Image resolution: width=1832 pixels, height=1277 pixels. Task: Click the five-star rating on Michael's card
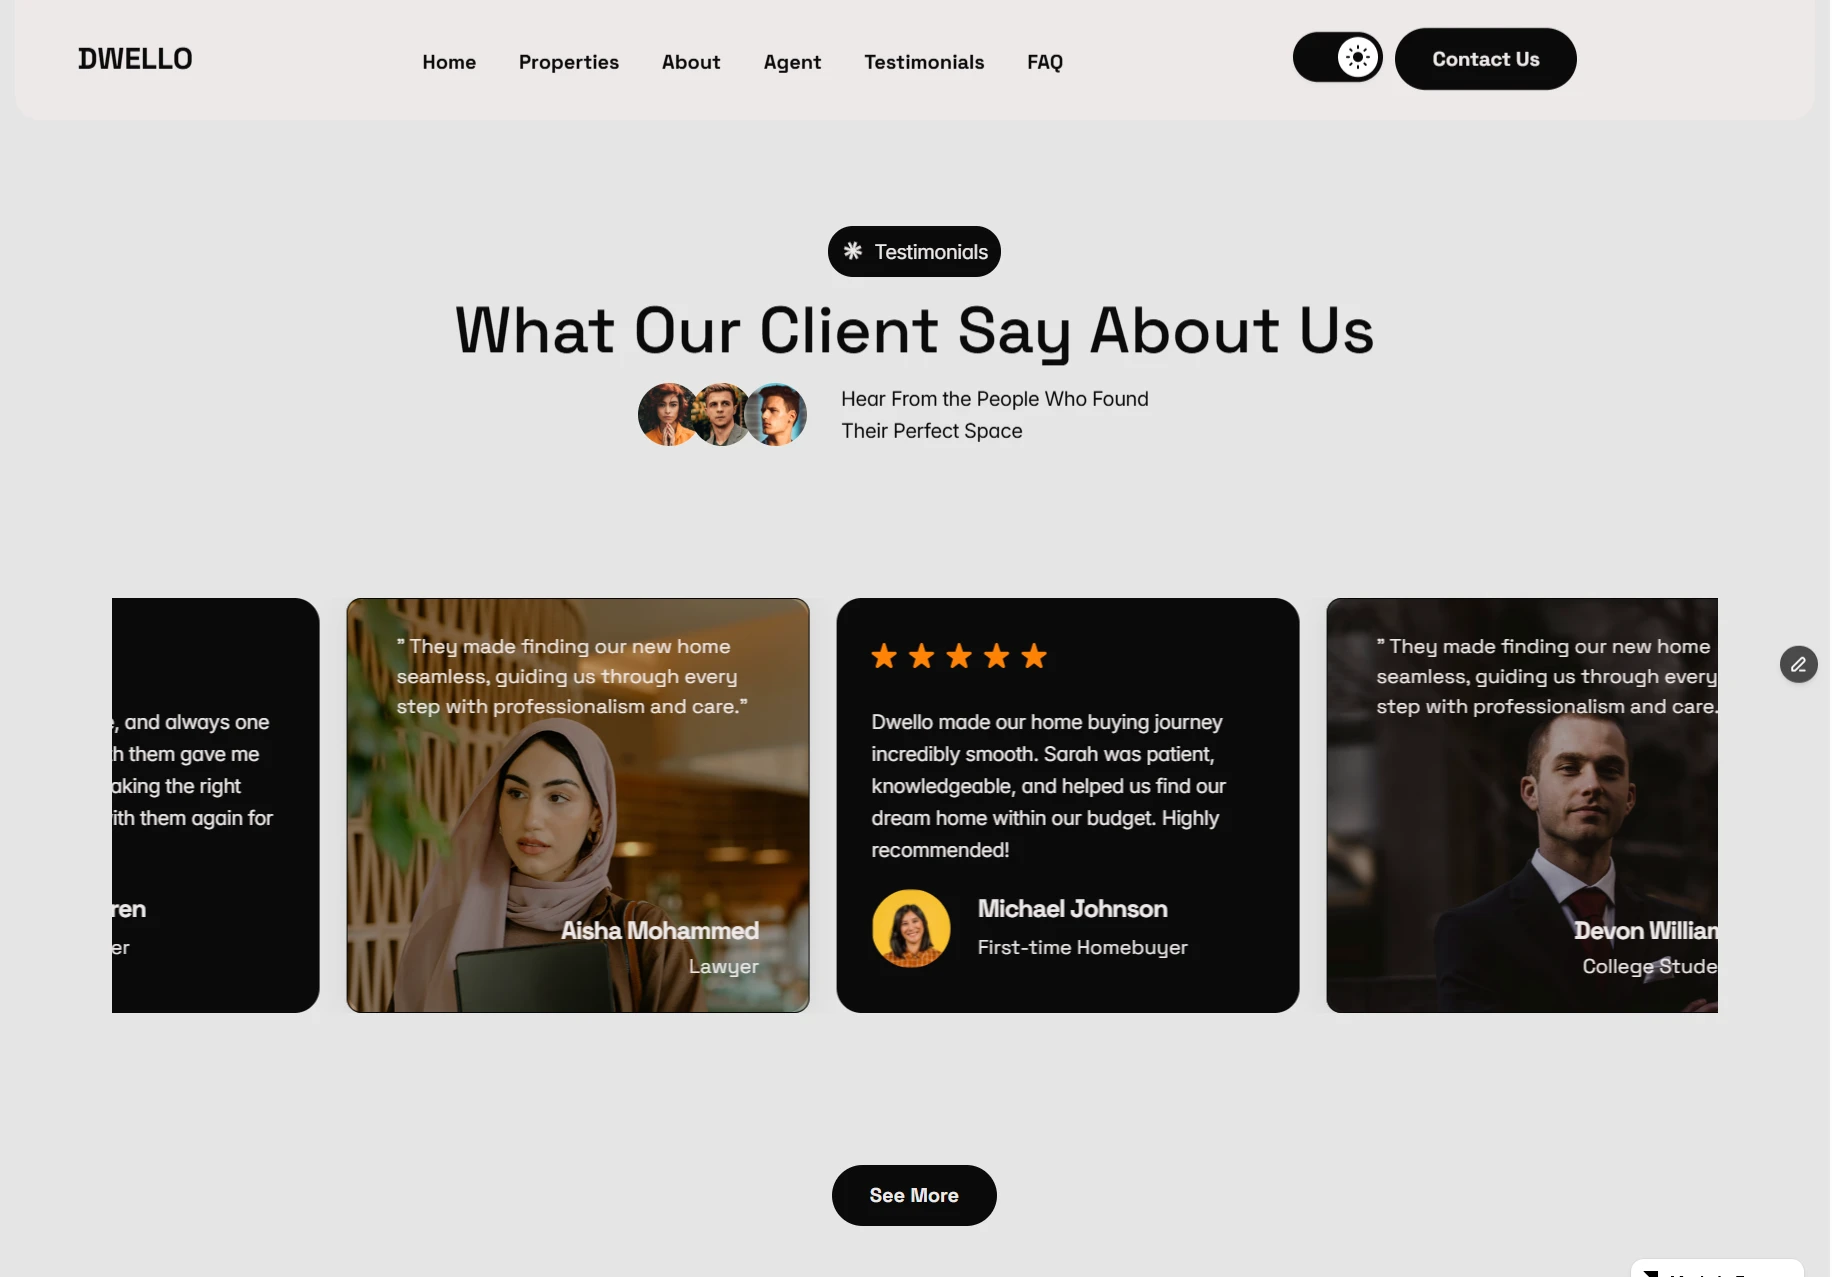point(959,656)
